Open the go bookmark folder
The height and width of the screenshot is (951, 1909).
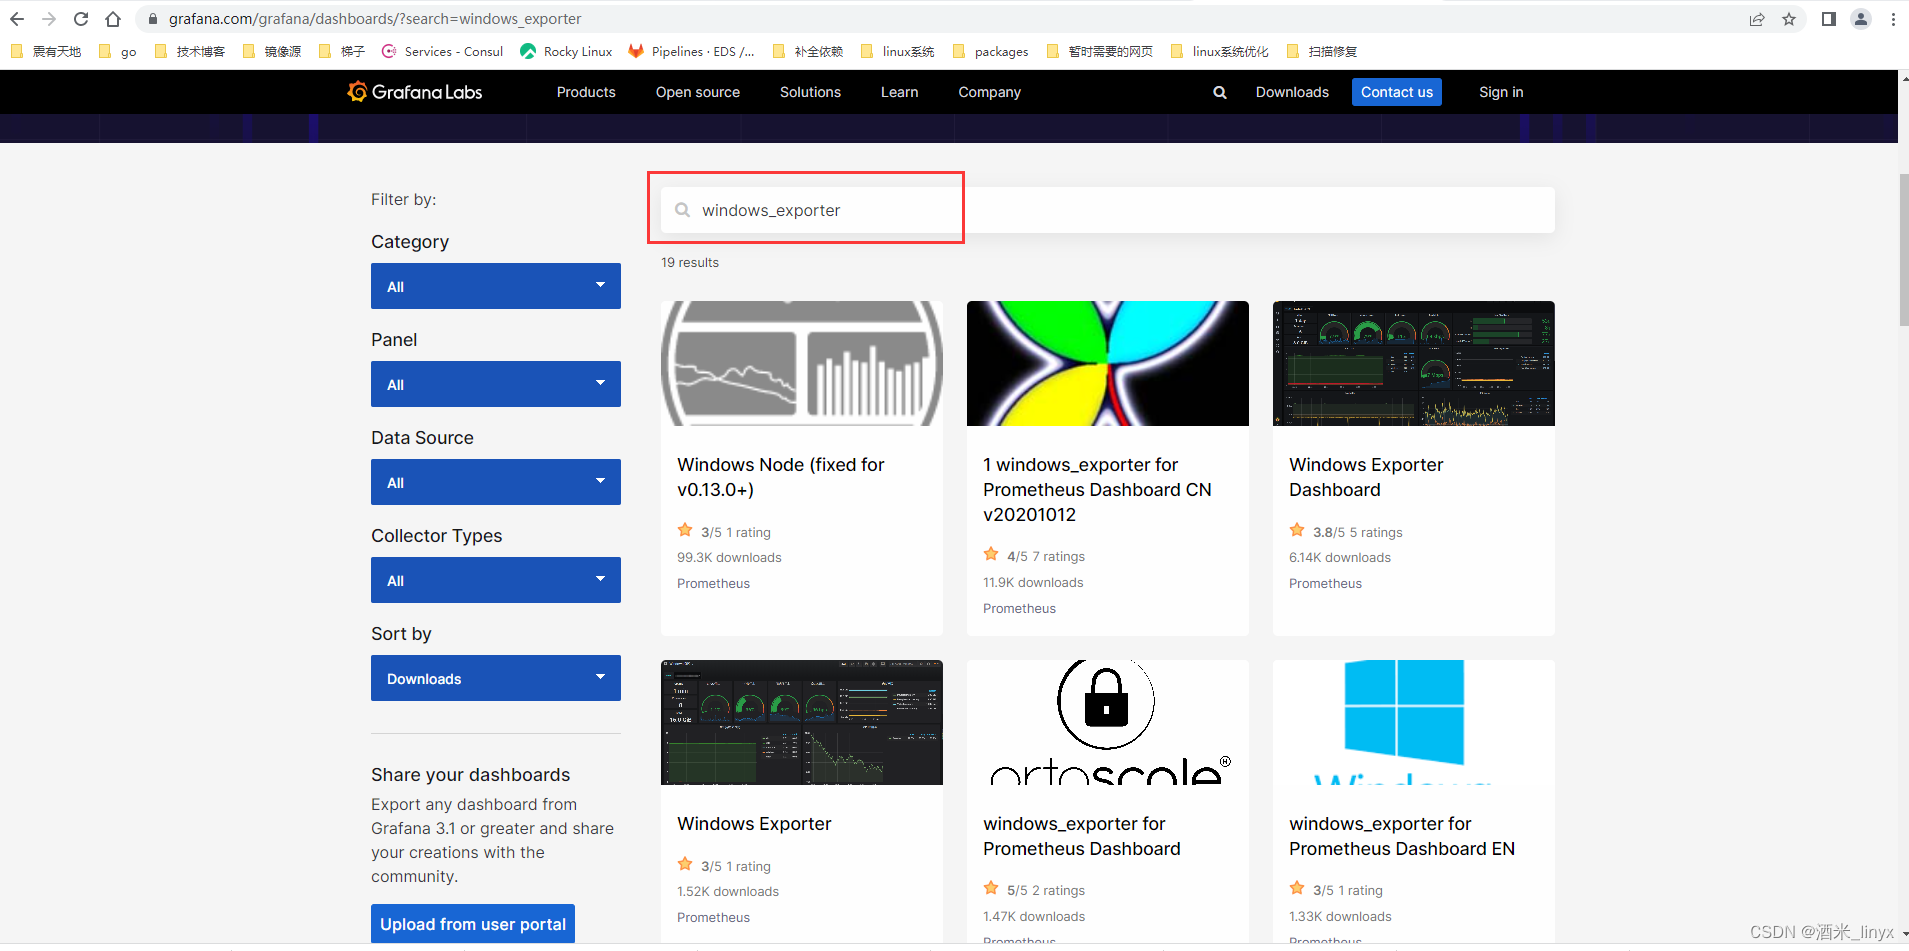(x=118, y=51)
